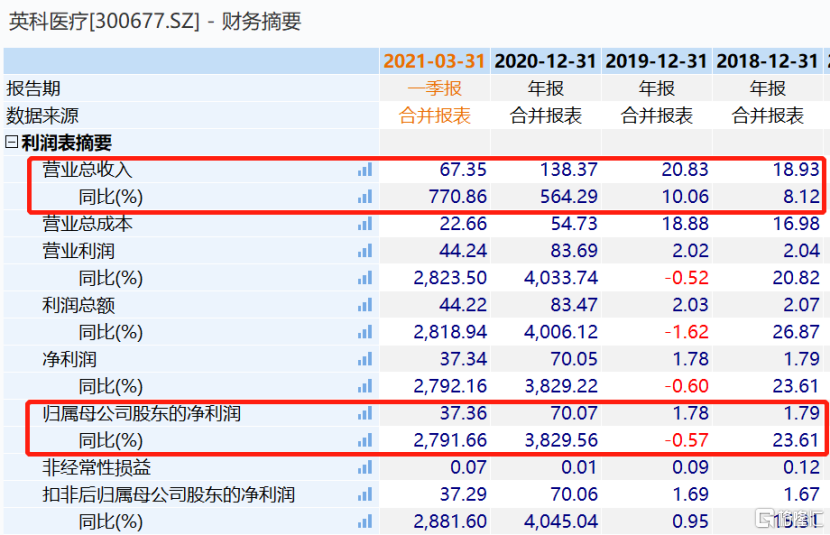Click the 一季报 report period cell
Screen dimensions: 830x535
click(435, 88)
